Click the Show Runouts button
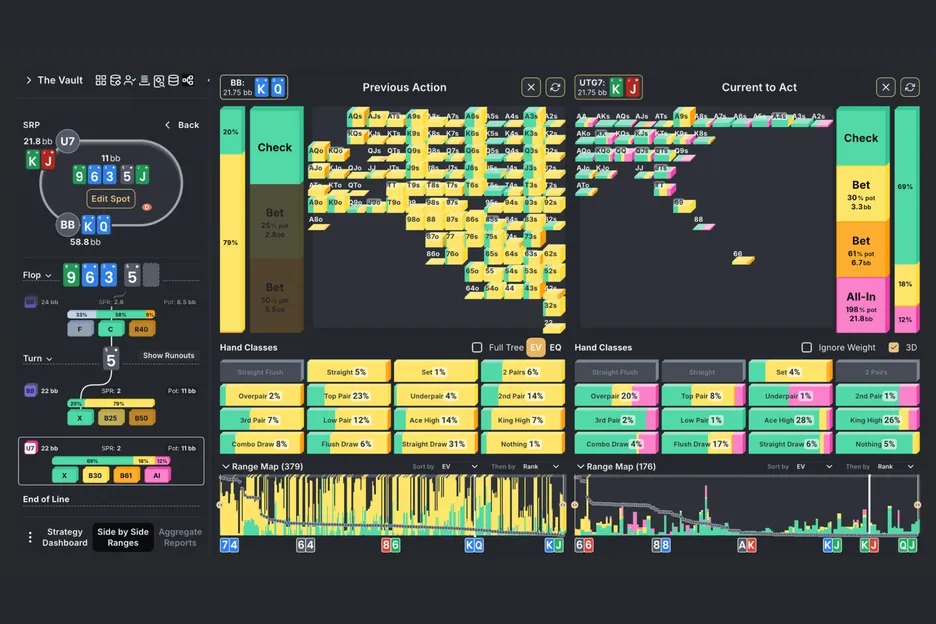Screen dimensions: 936x624 pyautogui.click(x=166, y=355)
